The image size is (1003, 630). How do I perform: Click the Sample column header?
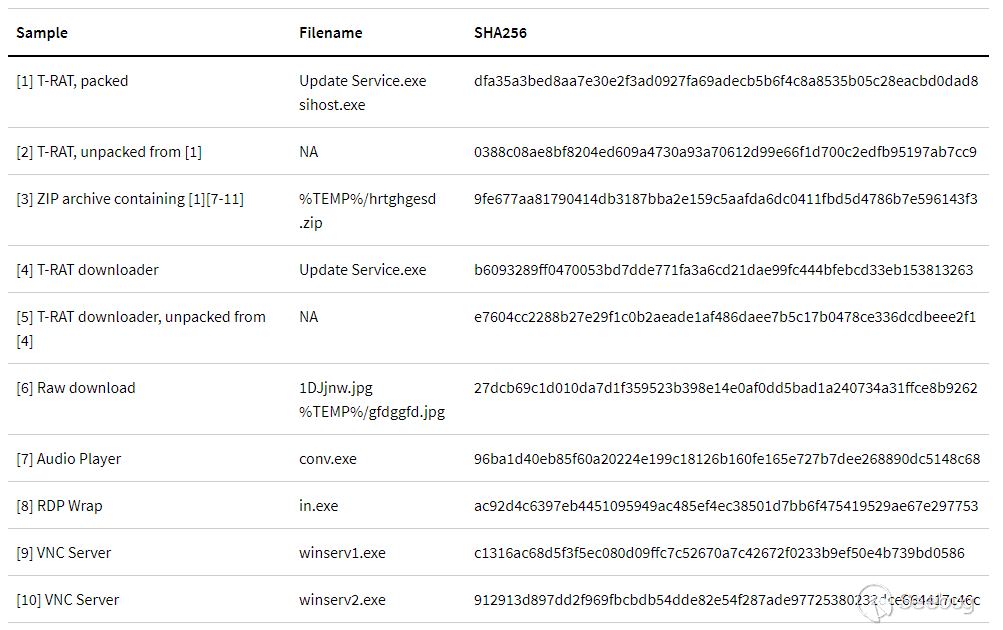(42, 33)
